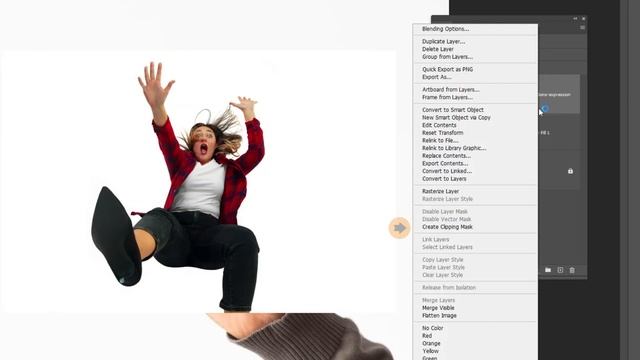Select the Fill 1 layer row
This screenshot has width=640, height=360.
coord(559,133)
